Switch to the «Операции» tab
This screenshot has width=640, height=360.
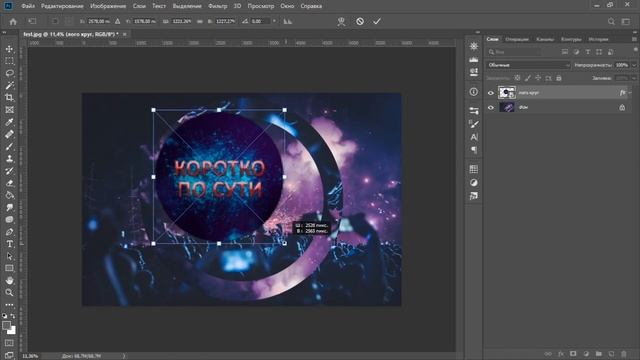pyautogui.click(x=517, y=39)
